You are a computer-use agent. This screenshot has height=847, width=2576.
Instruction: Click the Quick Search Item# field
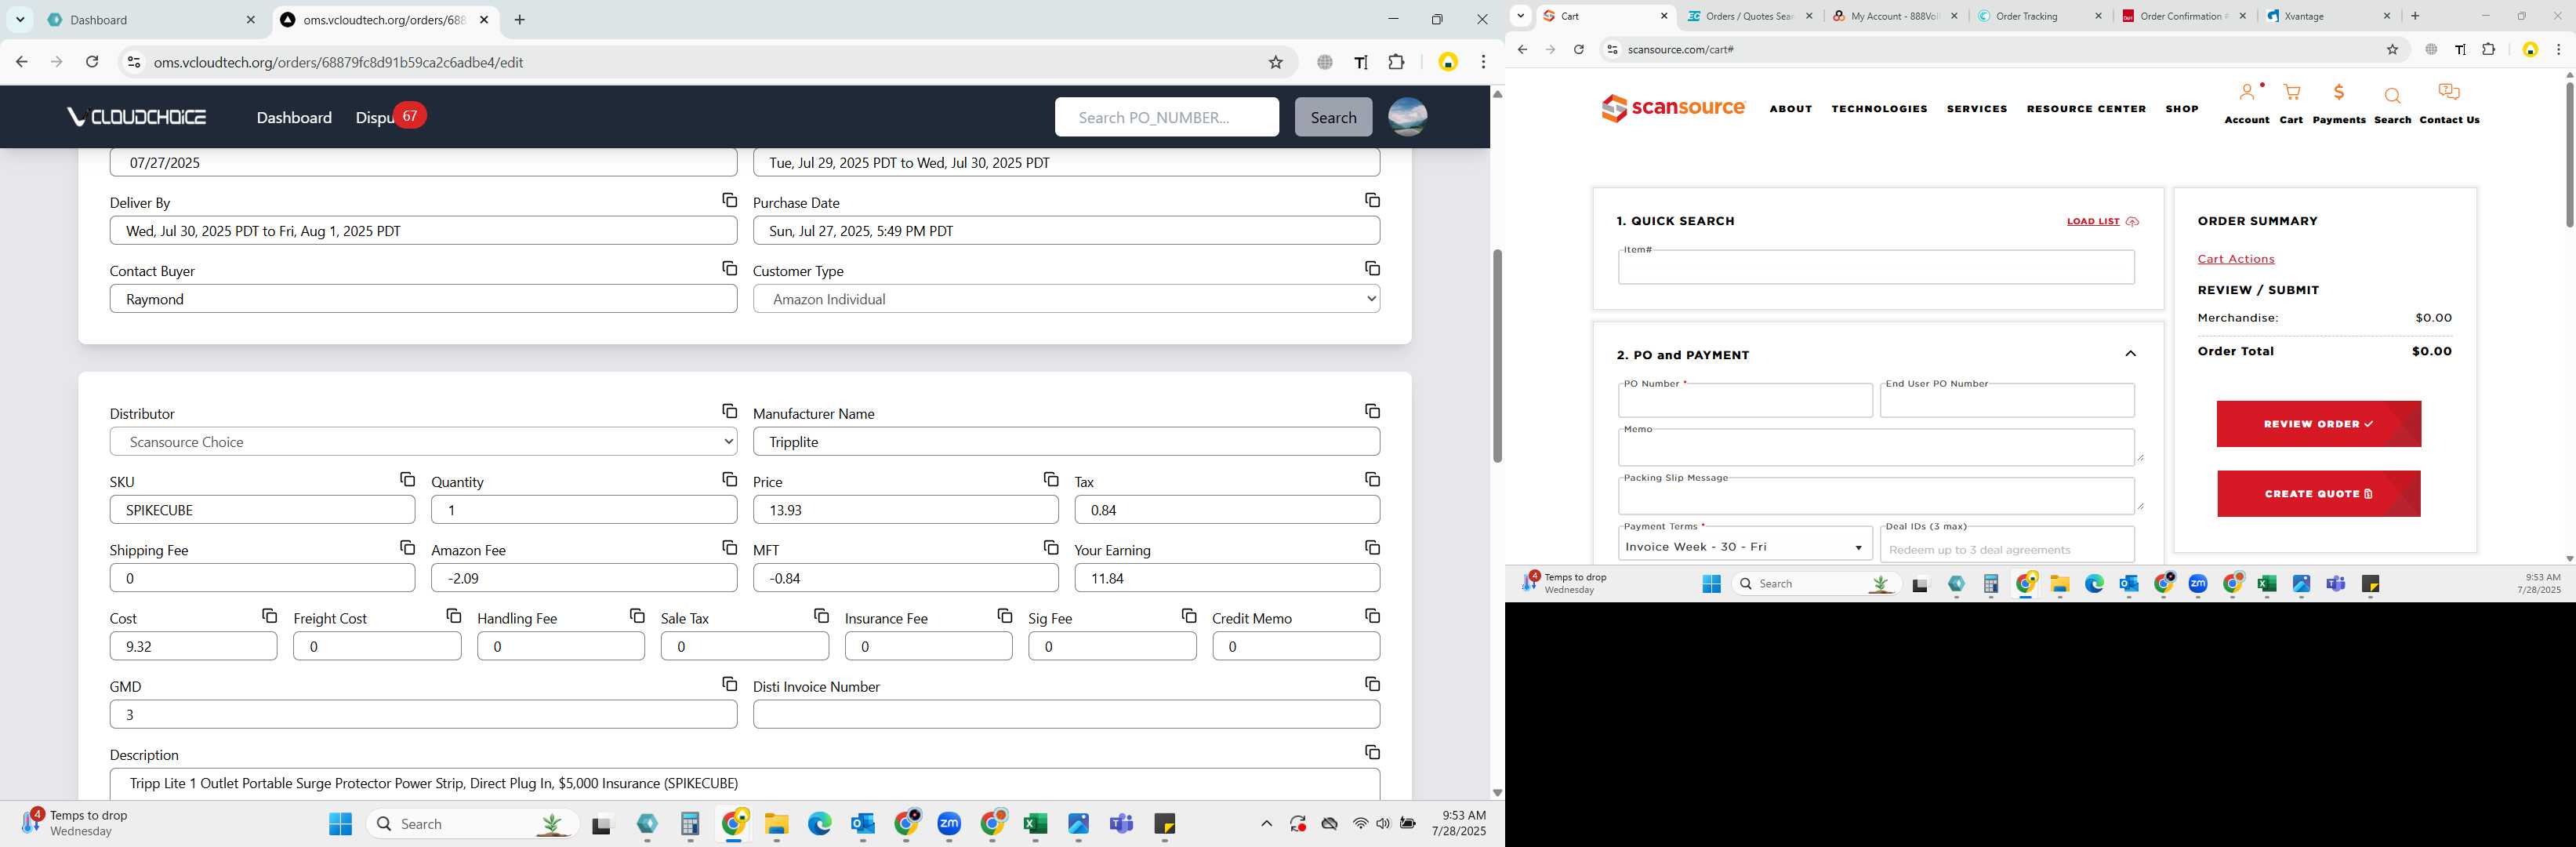pos(1876,267)
